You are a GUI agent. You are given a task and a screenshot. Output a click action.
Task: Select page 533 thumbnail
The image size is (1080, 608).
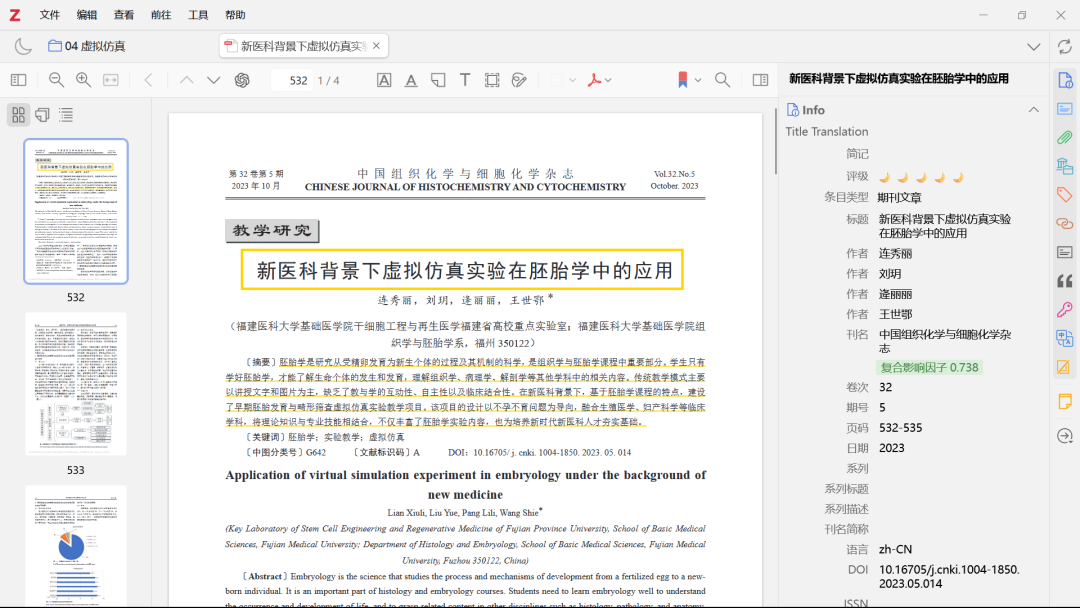pyautogui.click(x=76, y=385)
